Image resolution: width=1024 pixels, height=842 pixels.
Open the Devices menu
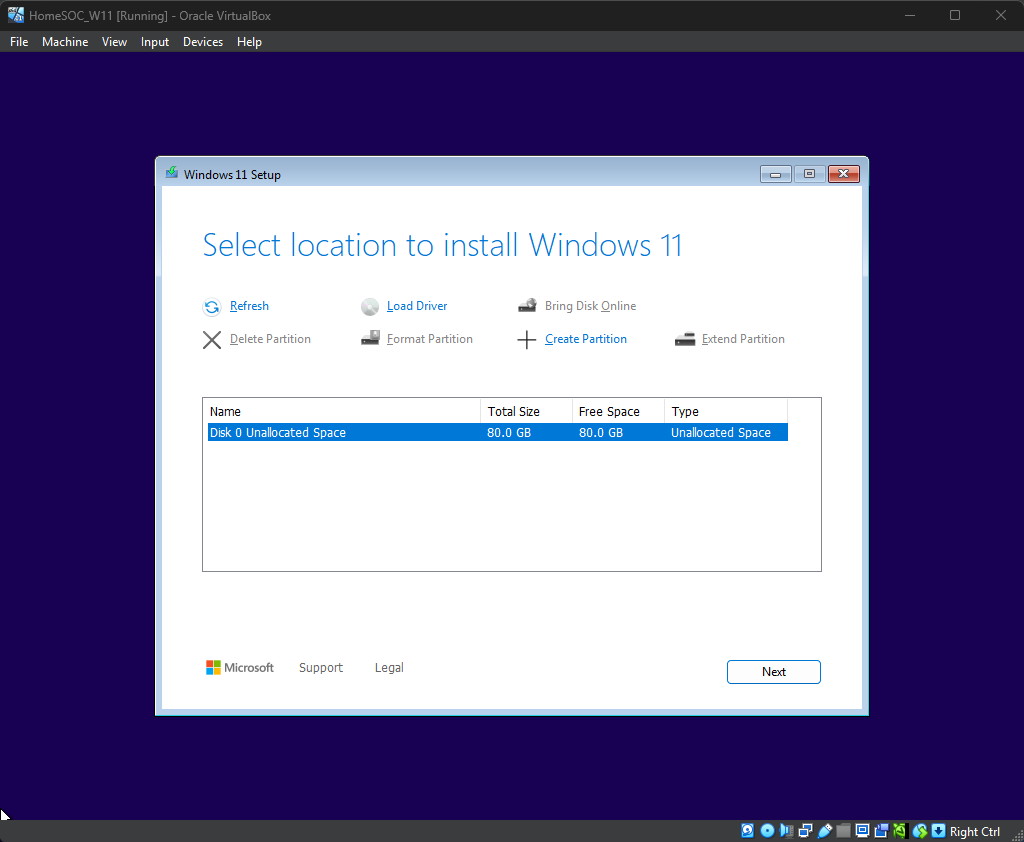[203, 42]
